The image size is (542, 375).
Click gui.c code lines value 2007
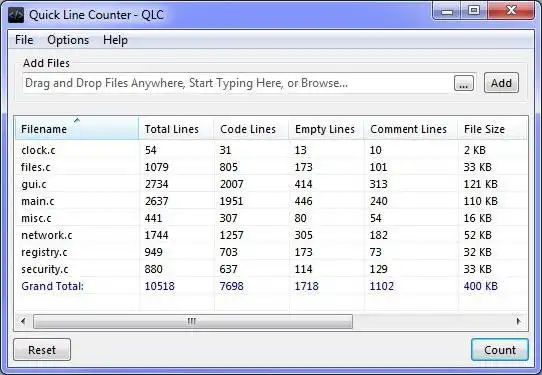[x=232, y=184]
